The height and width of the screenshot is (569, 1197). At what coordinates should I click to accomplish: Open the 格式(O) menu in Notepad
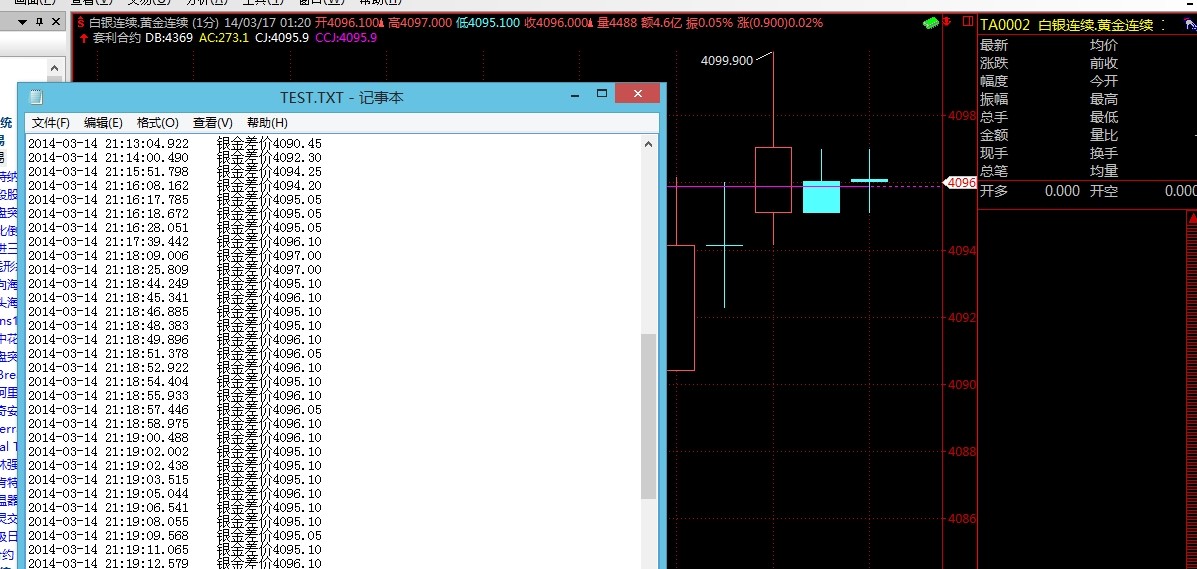point(157,122)
